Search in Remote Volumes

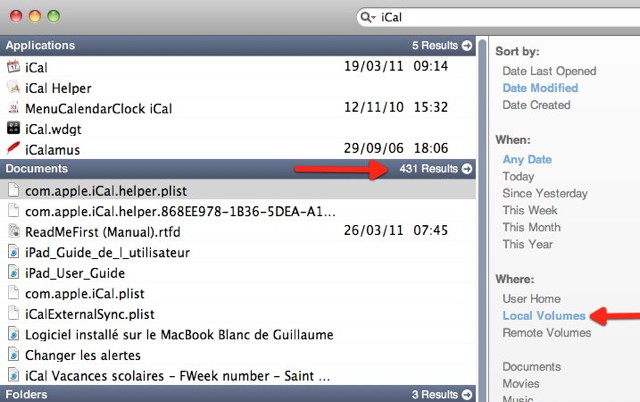pyautogui.click(x=547, y=333)
